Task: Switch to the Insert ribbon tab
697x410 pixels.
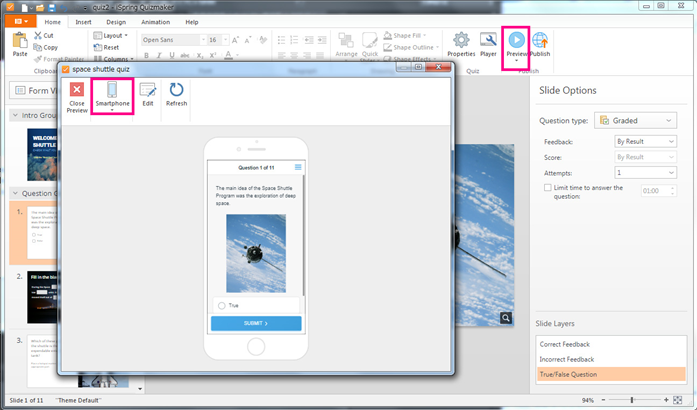Action: coord(83,22)
